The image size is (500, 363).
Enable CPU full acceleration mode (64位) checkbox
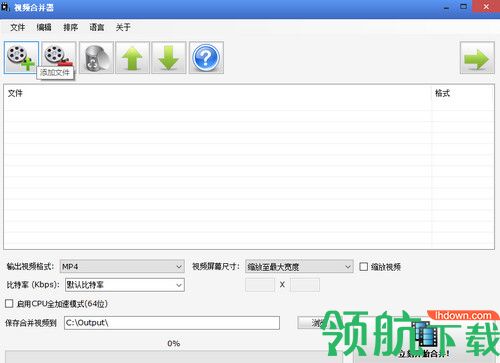click(x=9, y=303)
